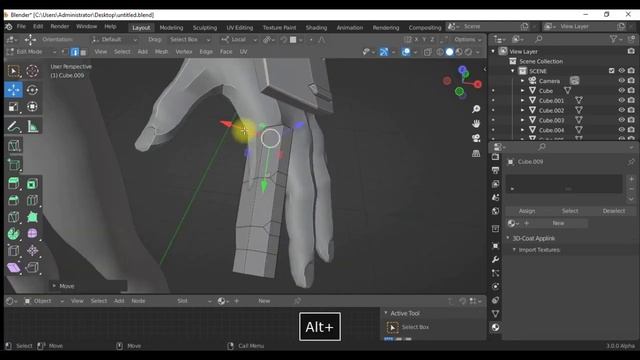The width and height of the screenshot is (640, 360).
Task: Toggle X-ray display in viewport header
Action: 427,52
